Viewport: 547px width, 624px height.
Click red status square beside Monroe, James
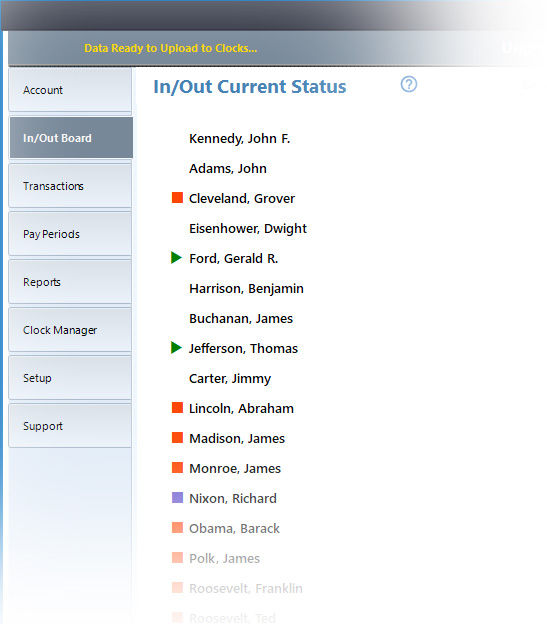pos(177,468)
